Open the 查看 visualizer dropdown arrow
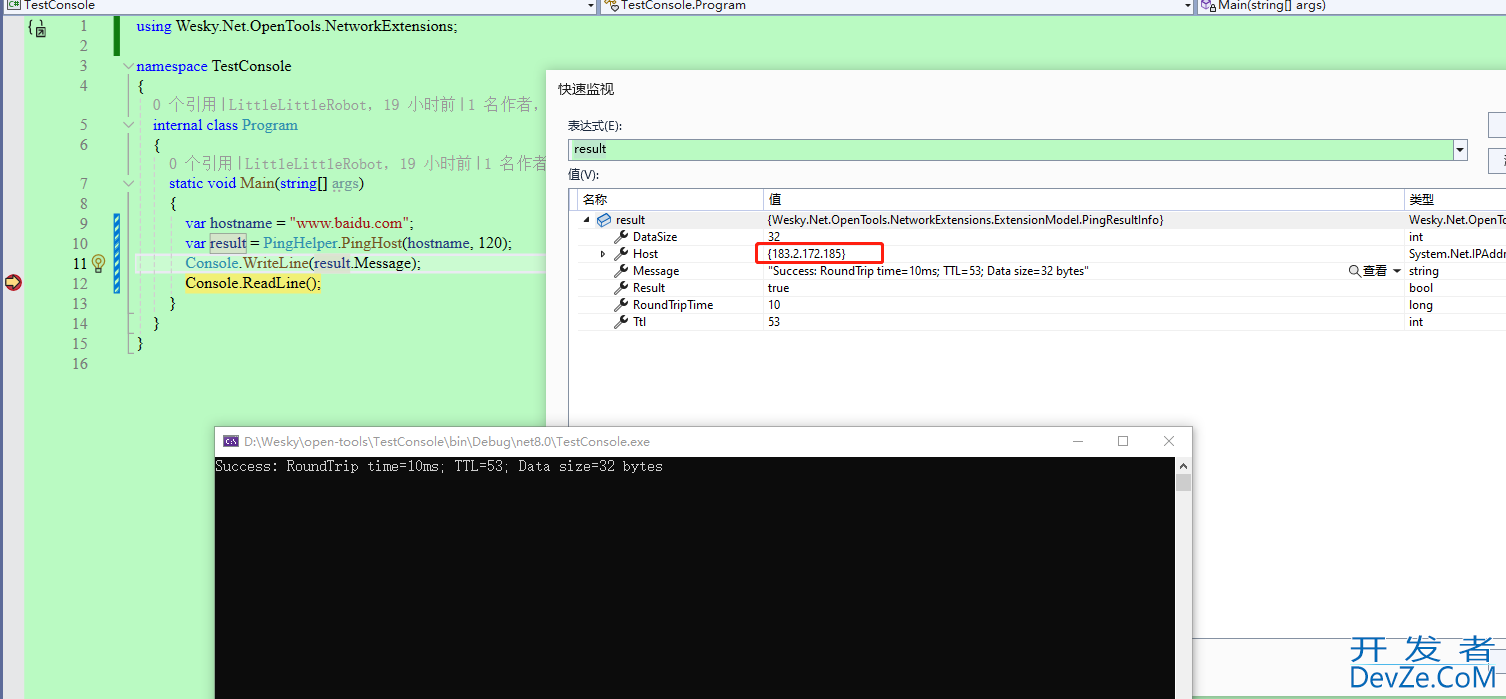This screenshot has width=1506, height=699. point(1397,271)
